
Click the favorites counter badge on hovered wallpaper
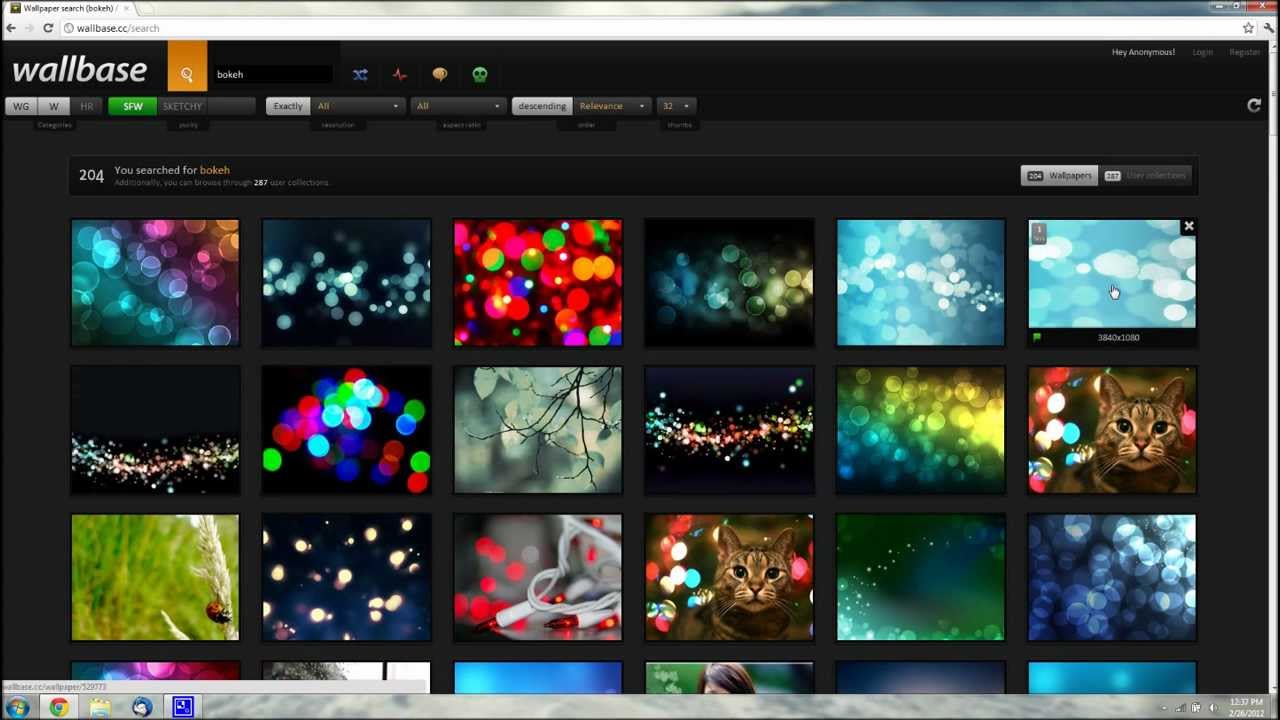1039,232
